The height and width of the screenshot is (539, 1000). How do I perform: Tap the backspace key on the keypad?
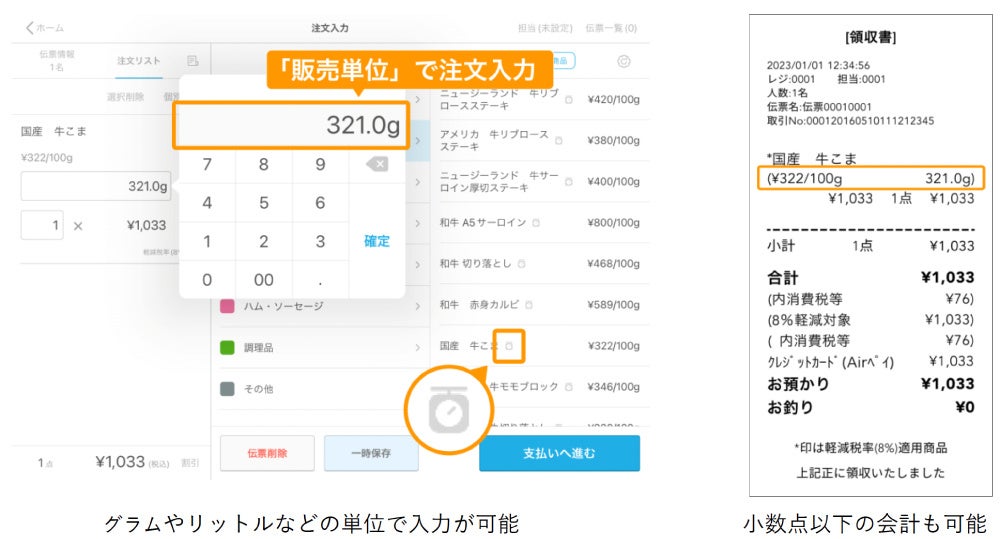pyautogui.click(x=377, y=165)
